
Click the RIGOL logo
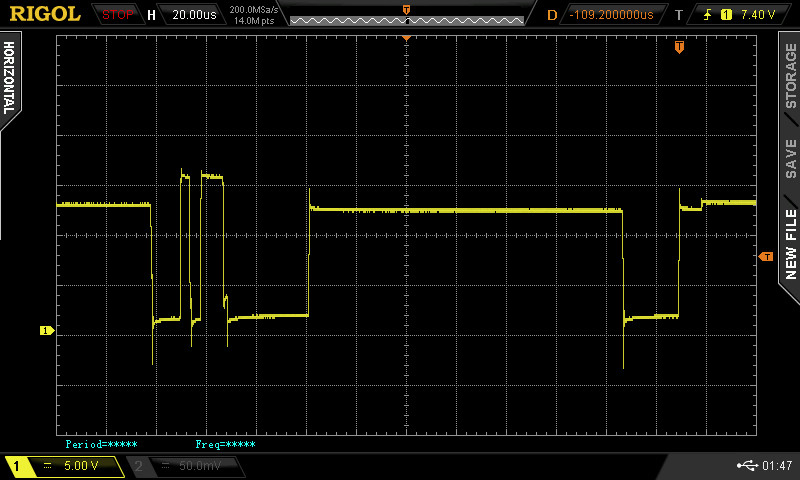(x=45, y=14)
